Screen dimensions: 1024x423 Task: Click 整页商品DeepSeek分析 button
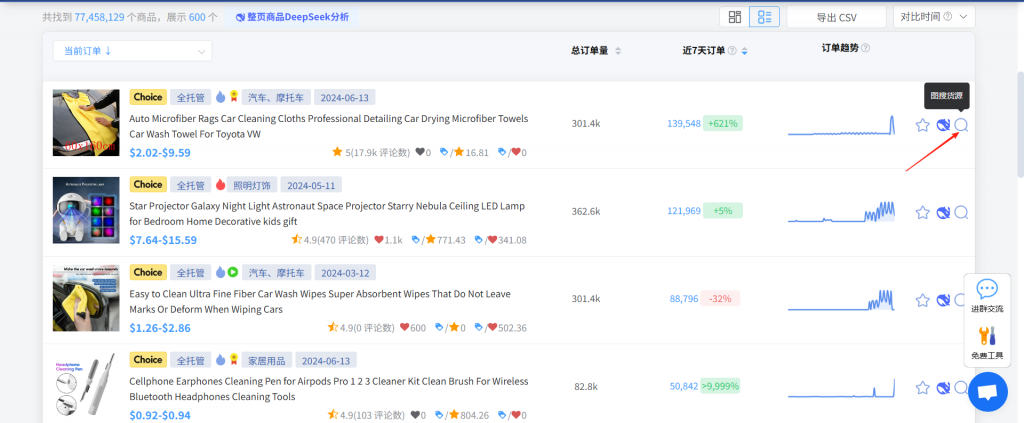tap(290, 17)
